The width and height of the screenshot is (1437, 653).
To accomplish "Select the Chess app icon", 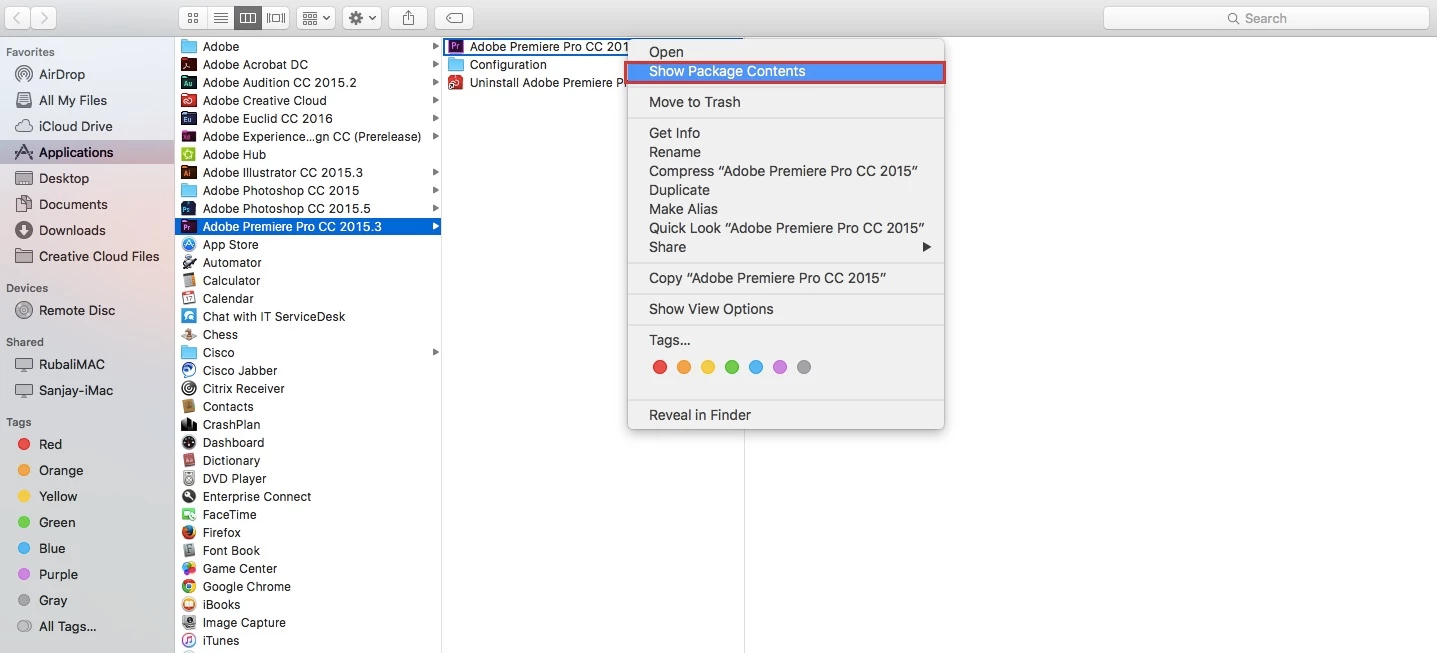I will coord(188,334).
